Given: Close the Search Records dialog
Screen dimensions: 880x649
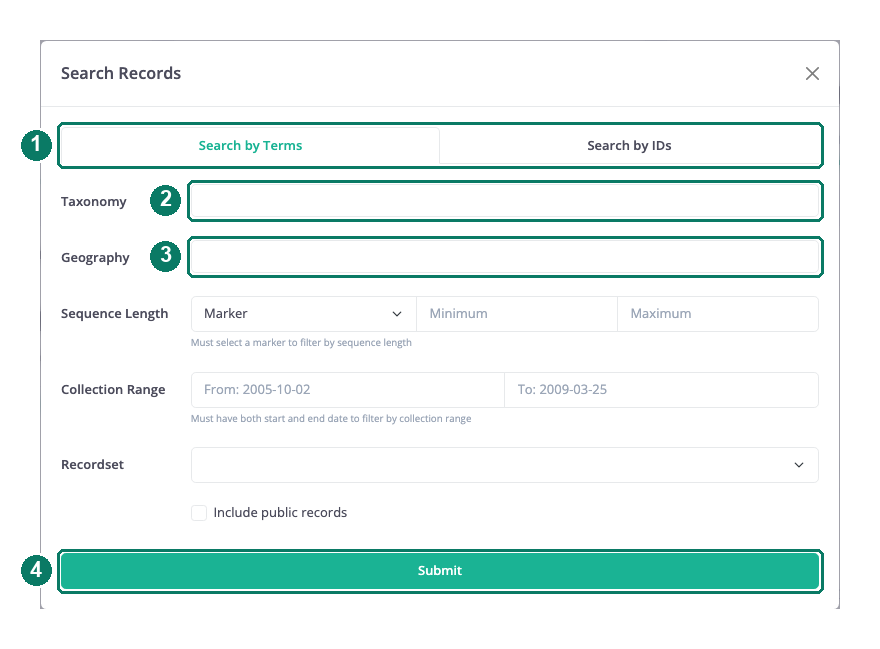Looking at the screenshot, I should 812,74.
